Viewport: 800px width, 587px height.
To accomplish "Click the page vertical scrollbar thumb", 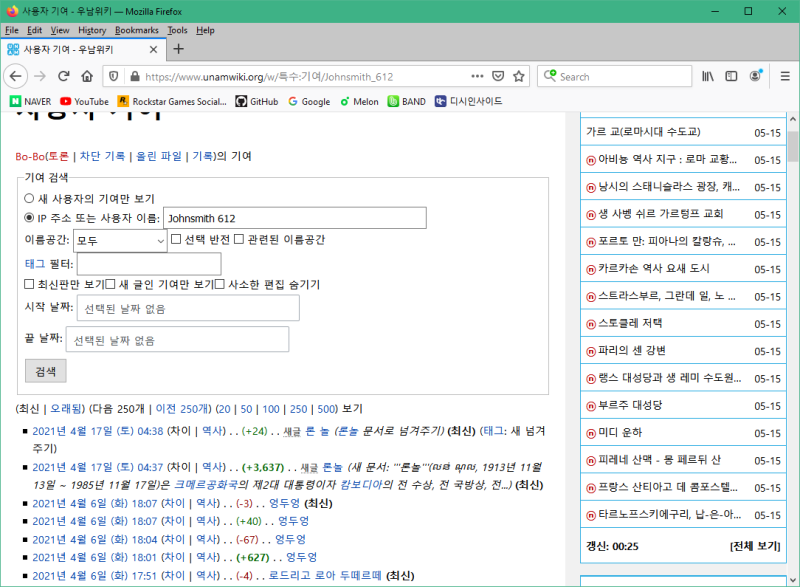I will tap(792, 146).
